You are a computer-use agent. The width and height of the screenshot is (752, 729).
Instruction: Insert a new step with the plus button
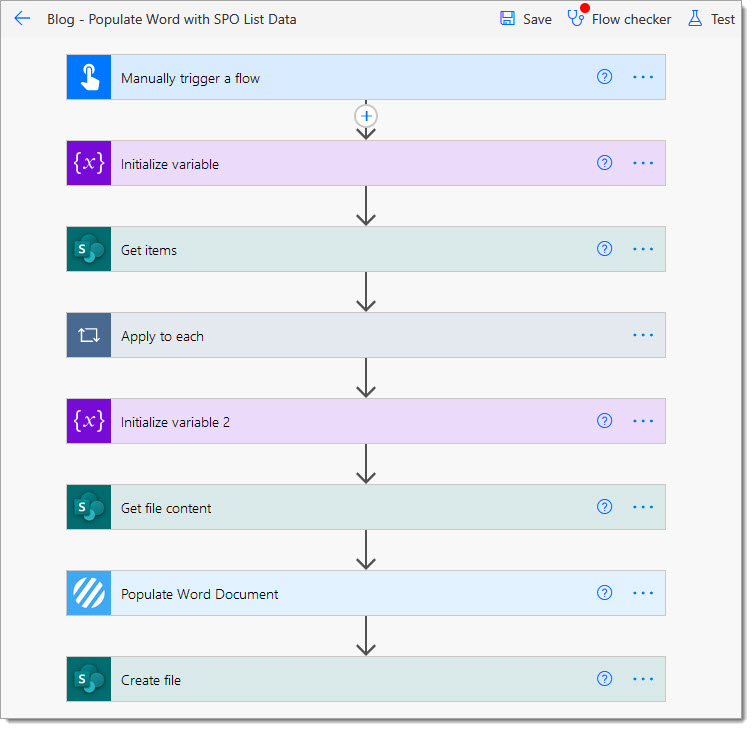366,116
